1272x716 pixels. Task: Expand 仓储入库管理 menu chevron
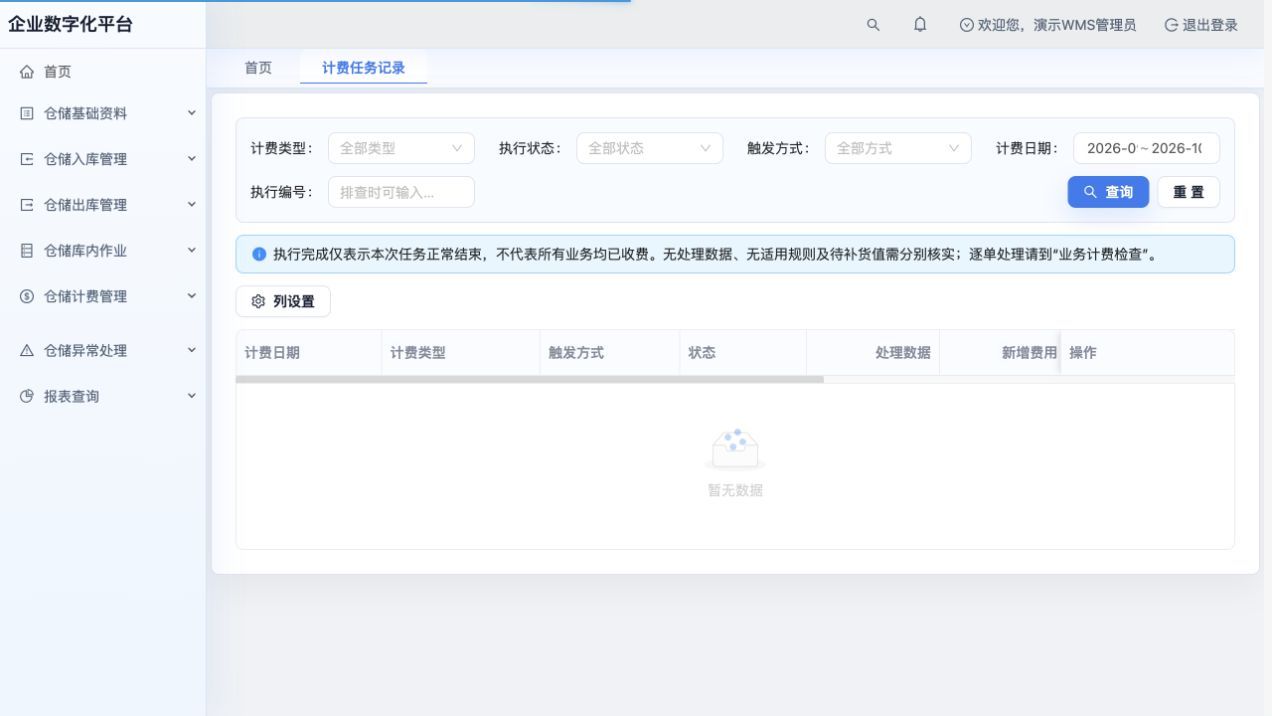pyautogui.click(x=192, y=158)
